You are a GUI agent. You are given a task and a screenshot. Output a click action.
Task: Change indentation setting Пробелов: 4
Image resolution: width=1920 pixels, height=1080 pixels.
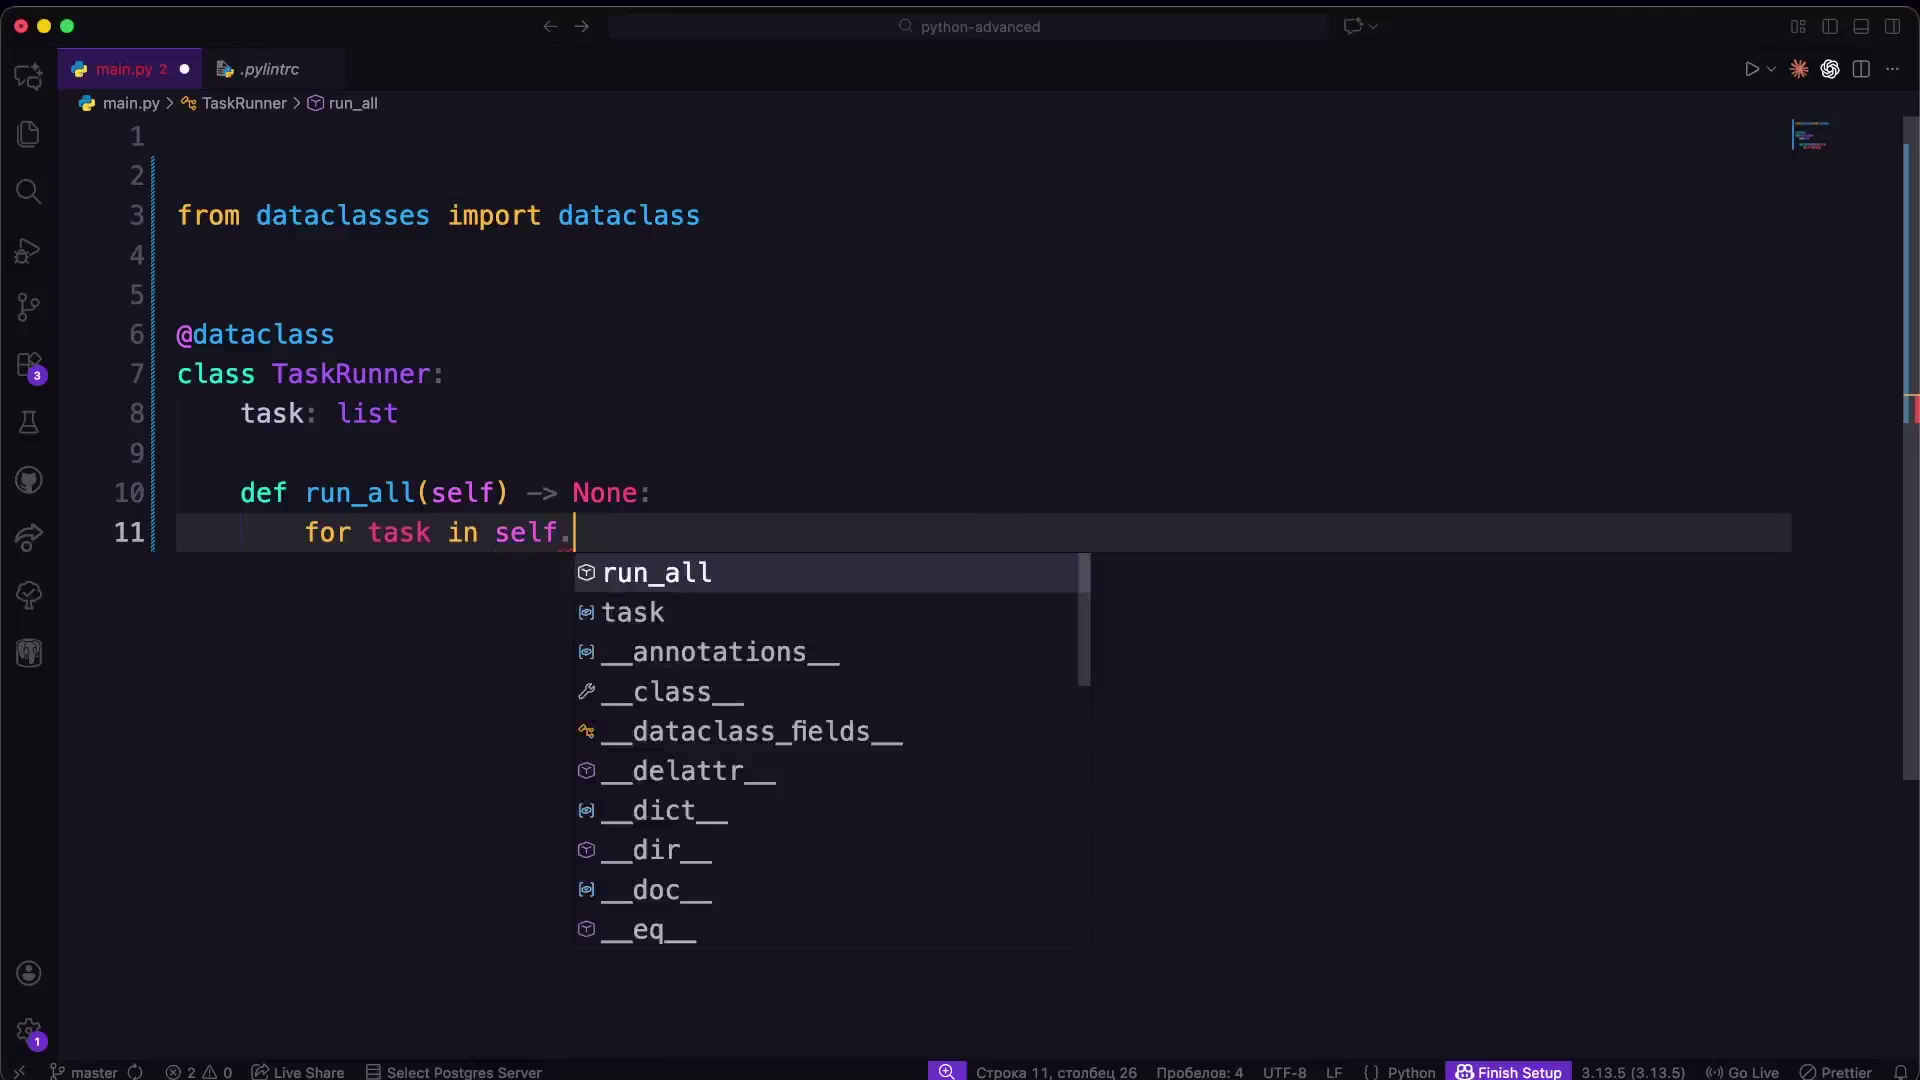click(1200, 1071)
